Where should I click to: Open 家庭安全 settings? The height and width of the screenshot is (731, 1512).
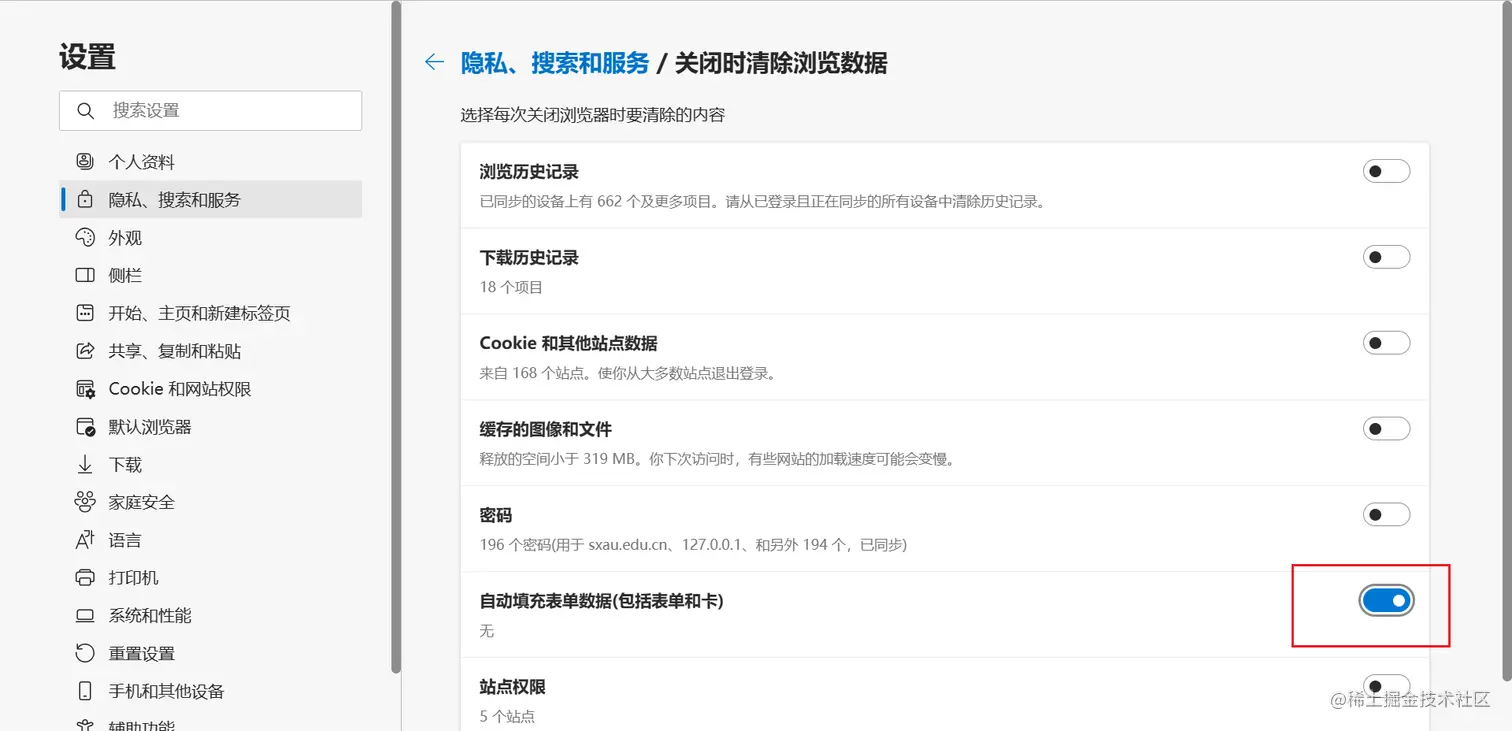tap(210, 502)
